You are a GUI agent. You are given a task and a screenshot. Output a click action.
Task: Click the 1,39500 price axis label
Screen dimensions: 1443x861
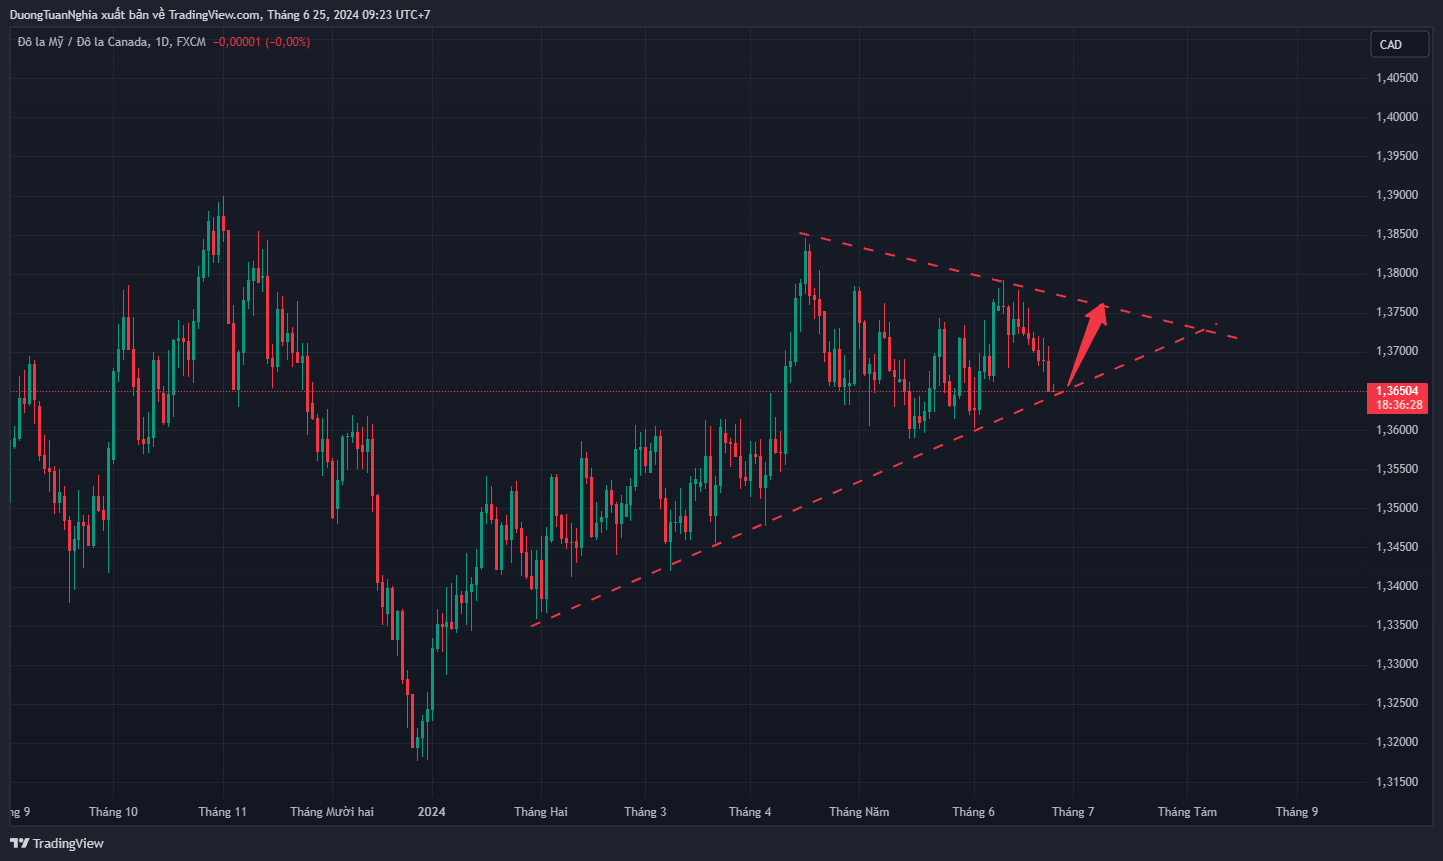click(1397, 156)
